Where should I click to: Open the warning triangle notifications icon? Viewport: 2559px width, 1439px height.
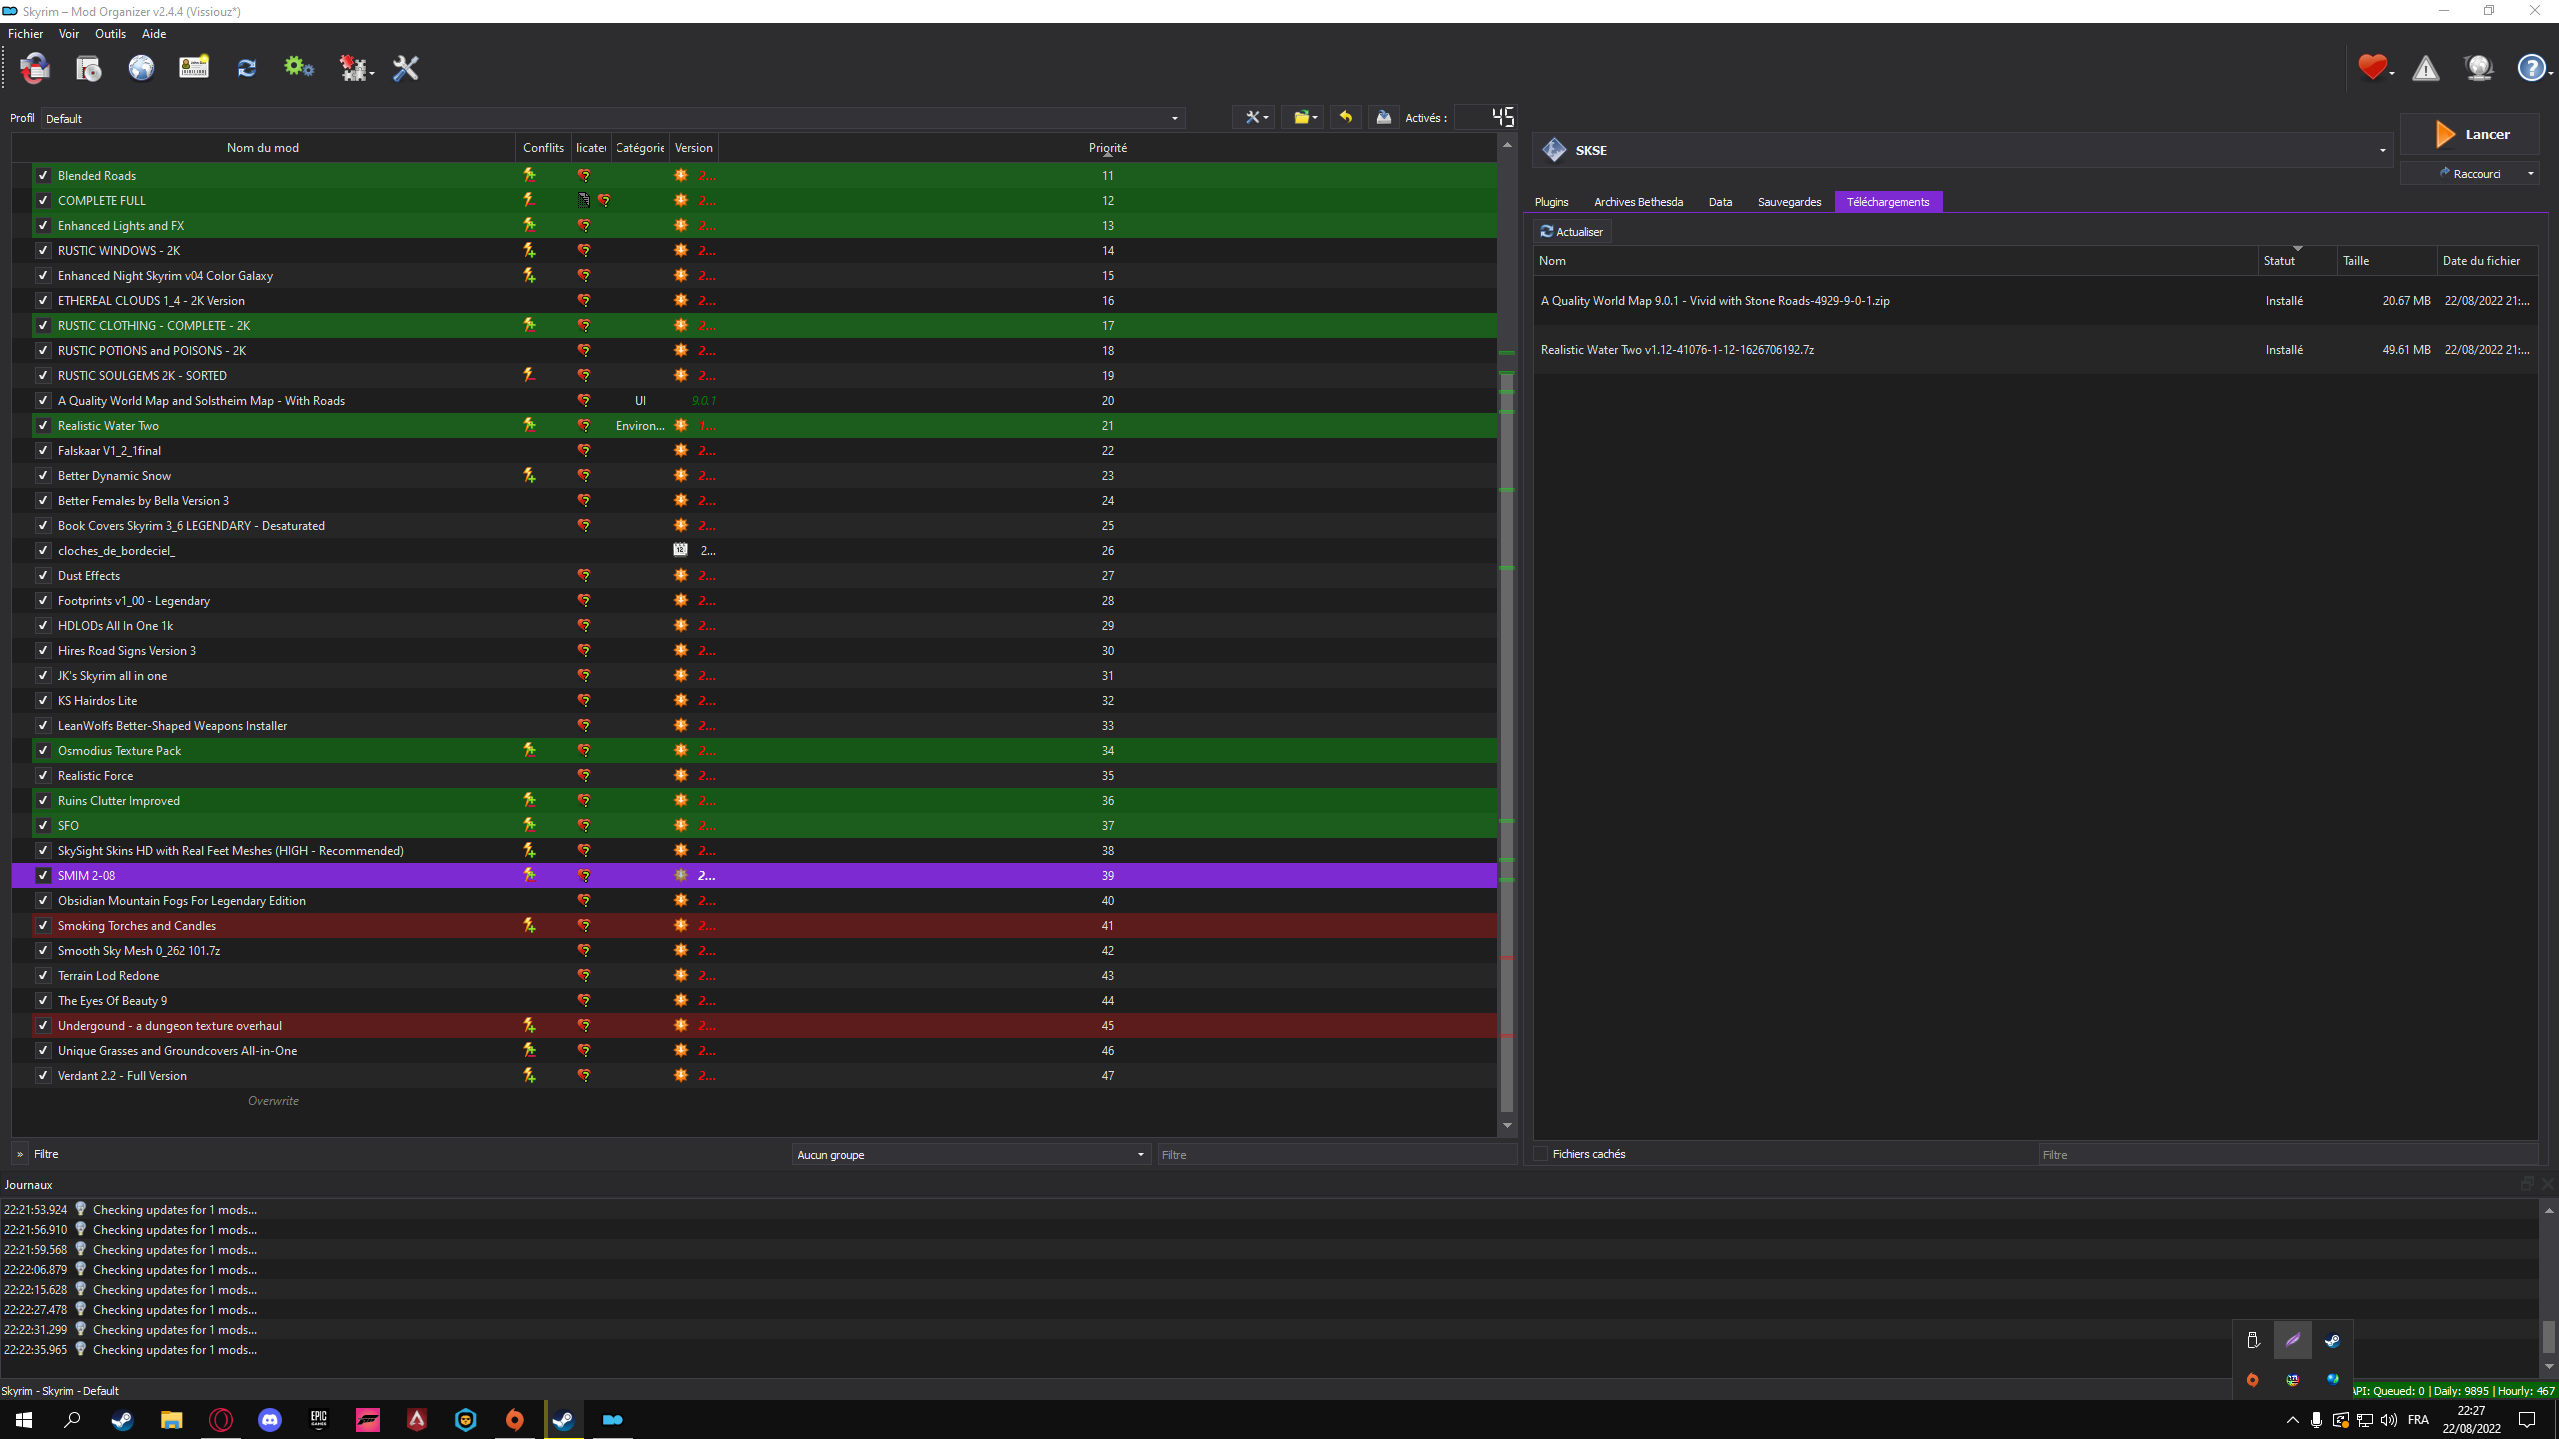[2426, 68]
